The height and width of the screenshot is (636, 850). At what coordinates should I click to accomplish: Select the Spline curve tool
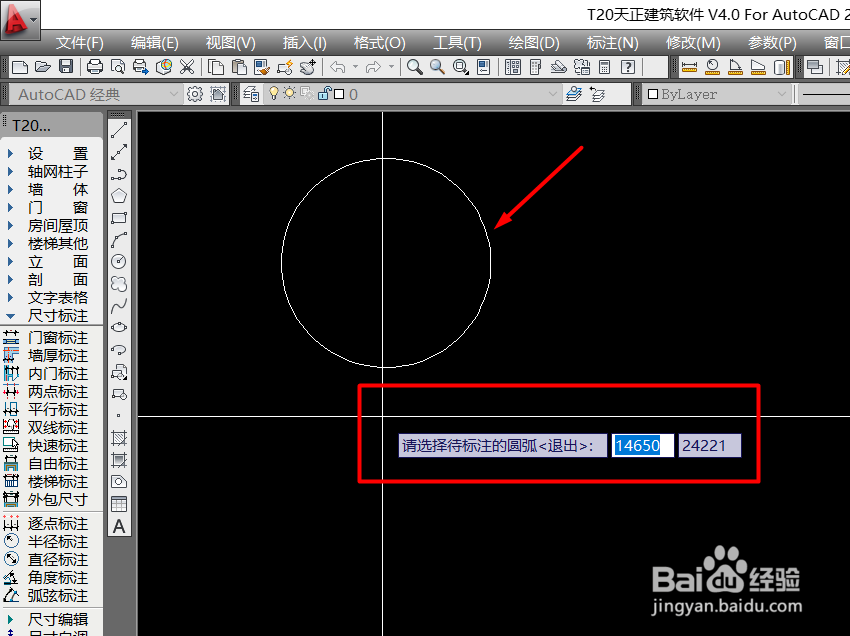(x=119, y=306)
